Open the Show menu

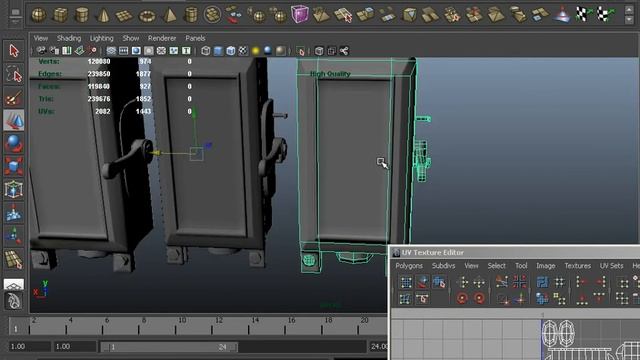point(131,38)
